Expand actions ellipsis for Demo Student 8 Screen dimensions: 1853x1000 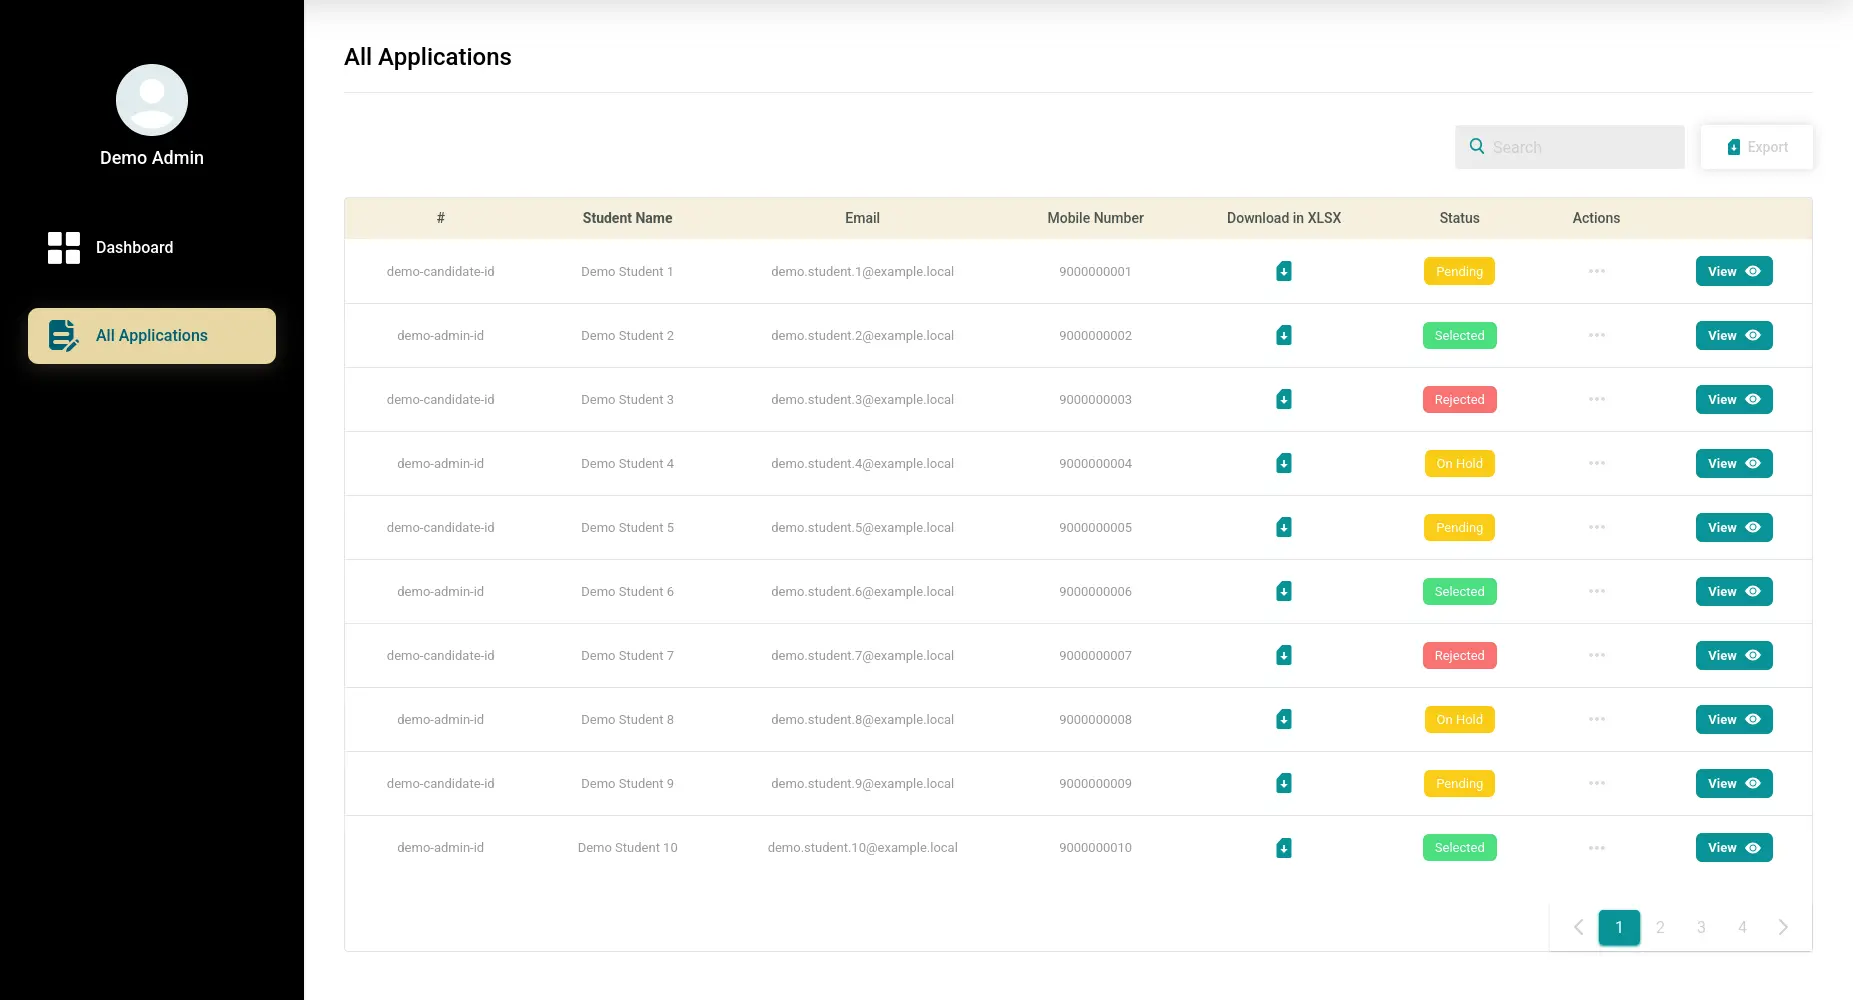(x=1596, y=719)
